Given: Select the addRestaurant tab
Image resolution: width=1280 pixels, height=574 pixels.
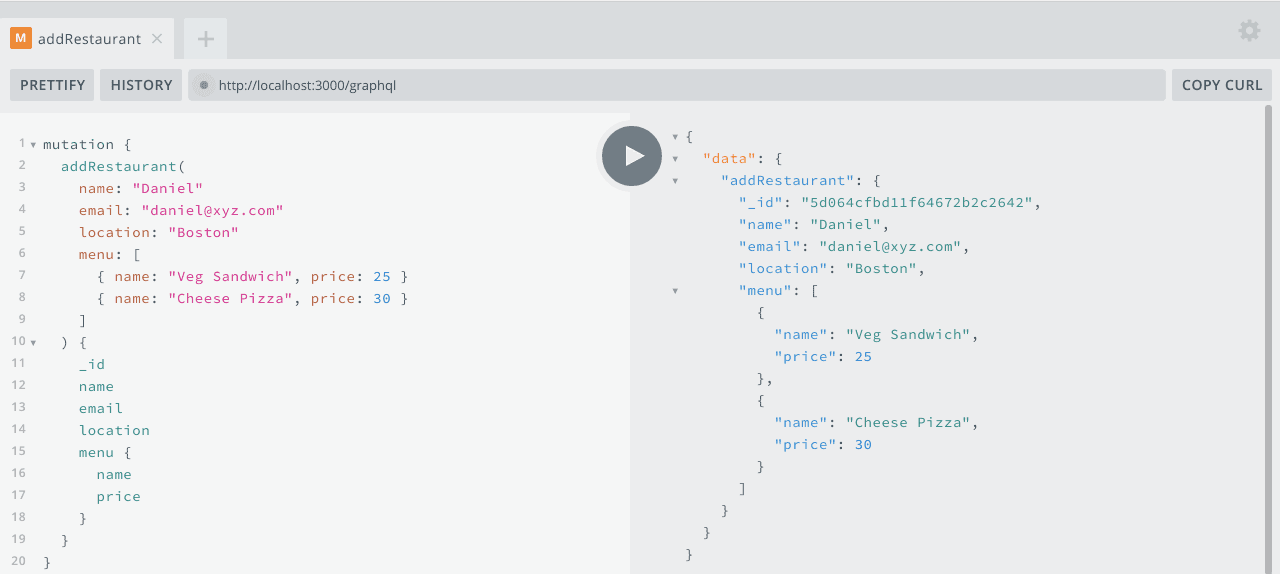Looking at the screenshot, I should (x=89, y=39).
